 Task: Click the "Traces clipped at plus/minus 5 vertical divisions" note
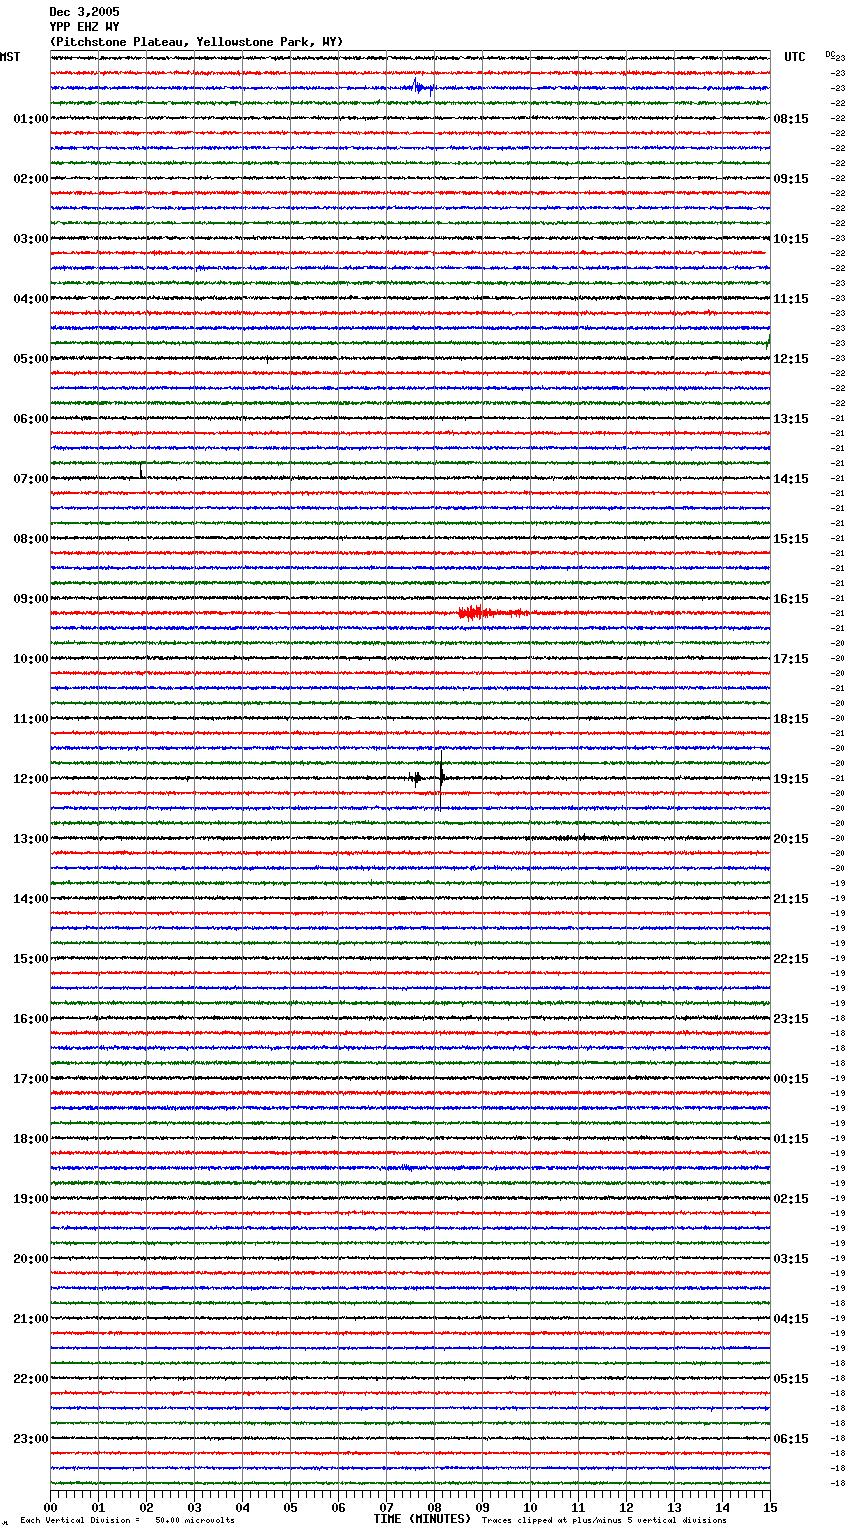604,1520
